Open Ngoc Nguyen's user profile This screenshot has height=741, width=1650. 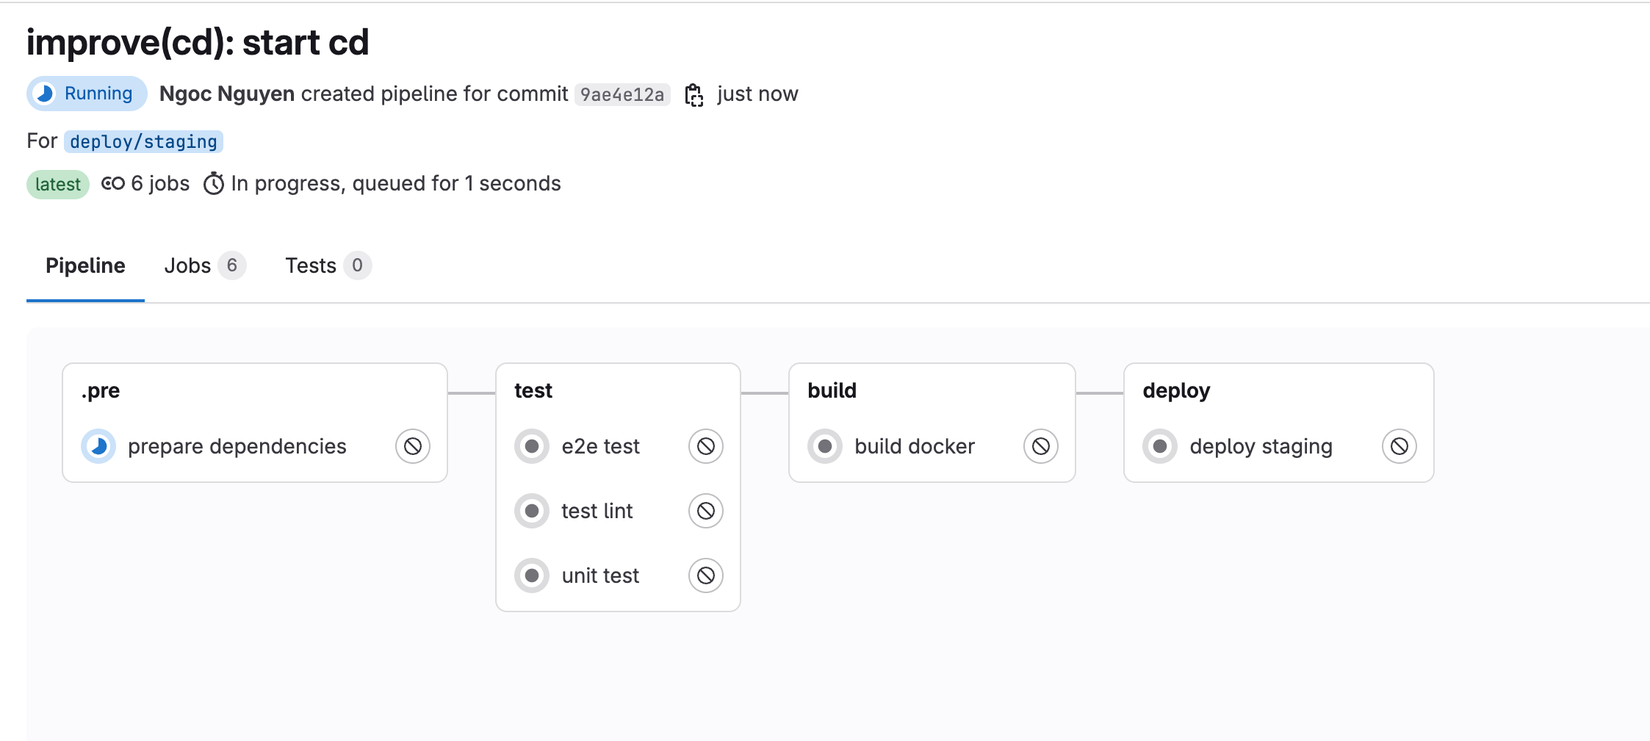227,94
